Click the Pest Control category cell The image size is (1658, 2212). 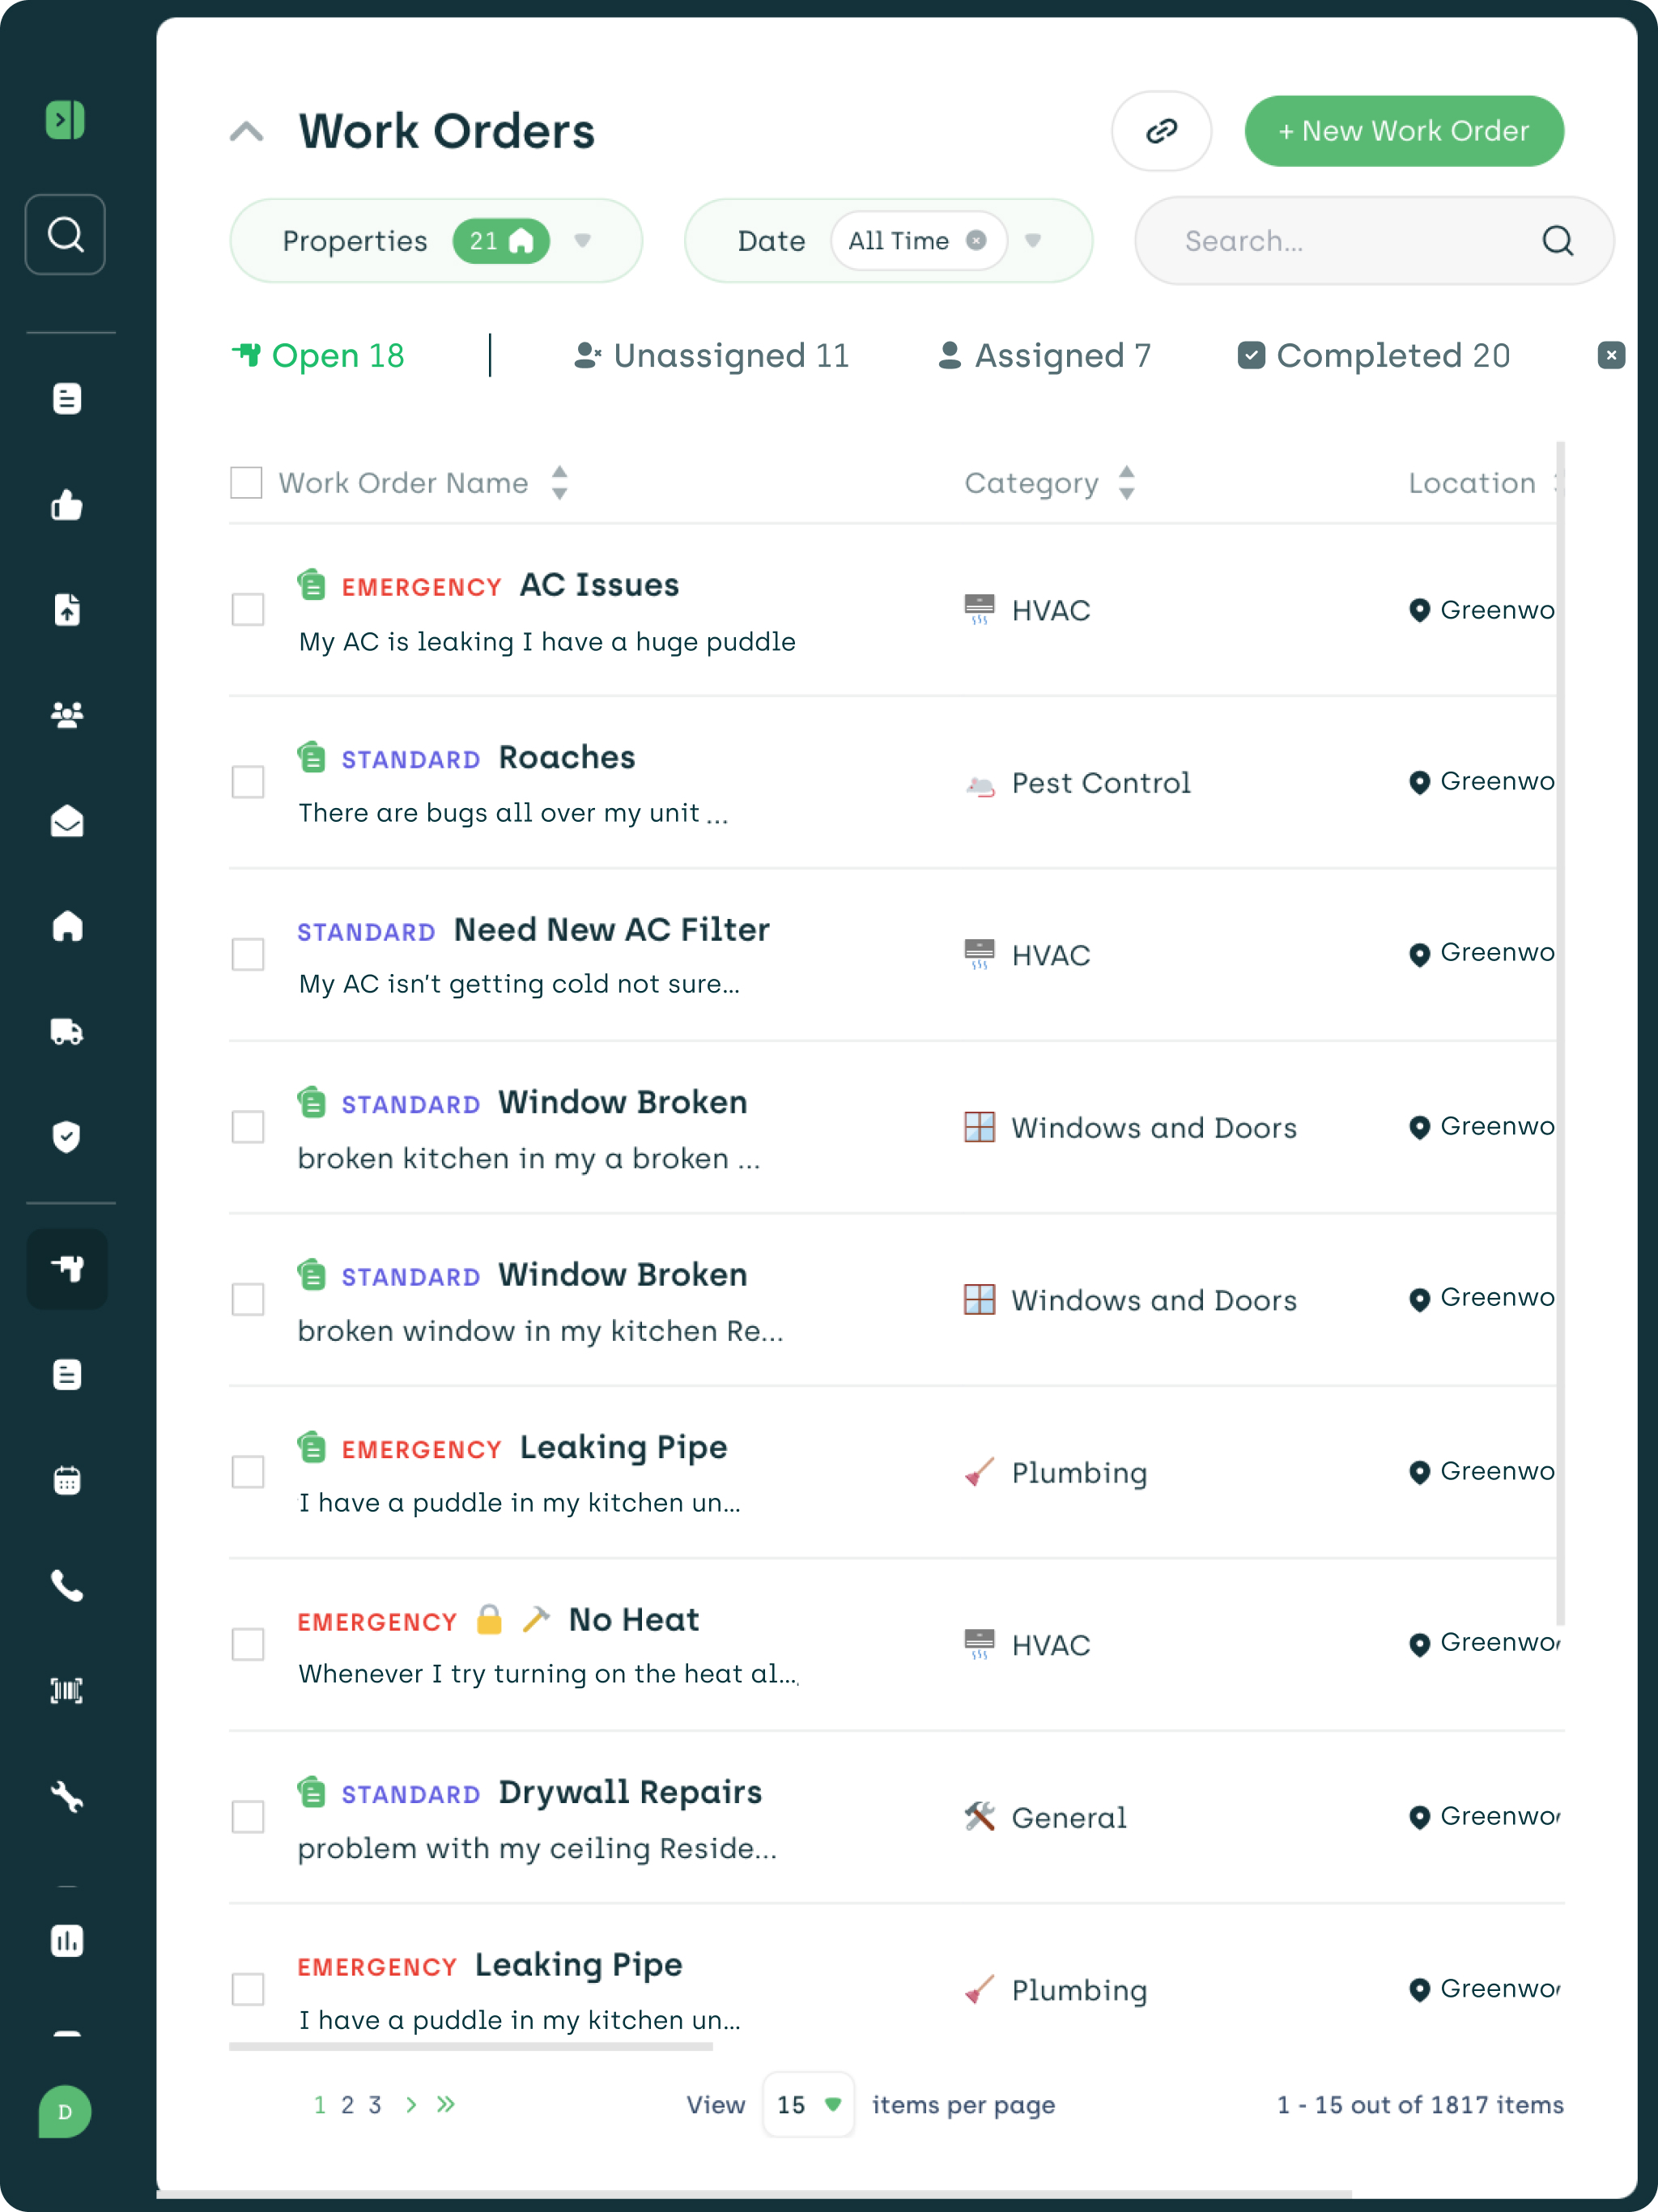click(x=1077, y=783)
